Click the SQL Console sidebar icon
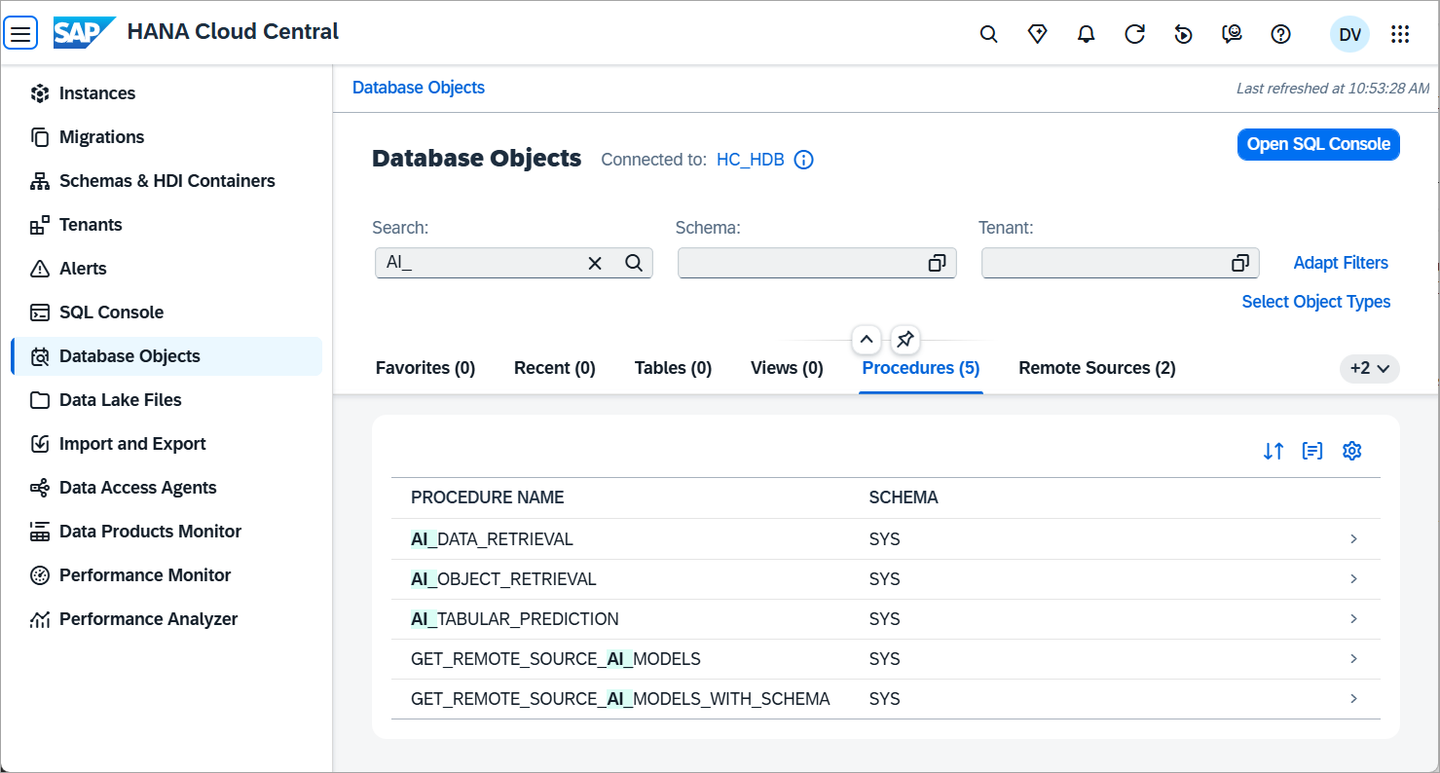The height and width of the screenshot is (773, 1440). 40,312
